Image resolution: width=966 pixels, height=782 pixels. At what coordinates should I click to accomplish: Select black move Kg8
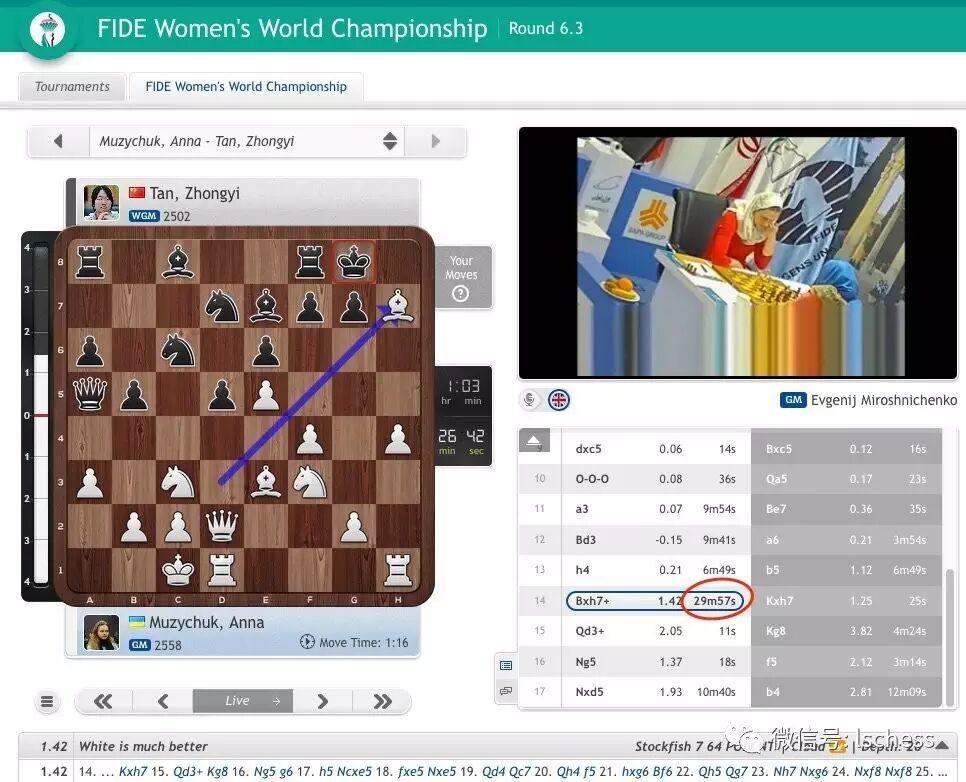point(846,631)
